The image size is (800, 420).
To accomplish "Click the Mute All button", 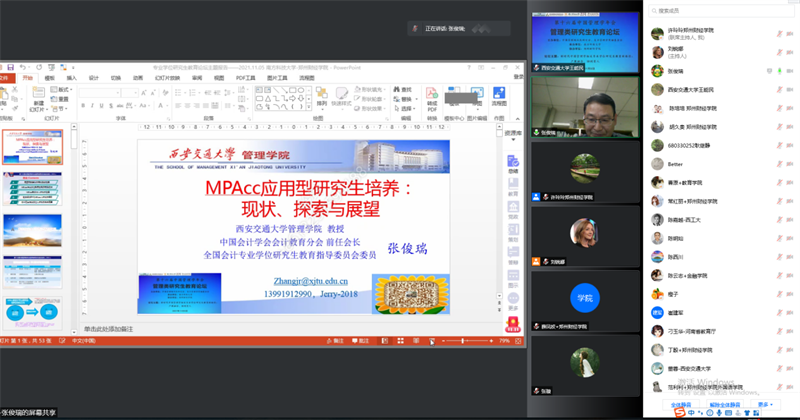I will pyautogui.click(x=680, y=405).
